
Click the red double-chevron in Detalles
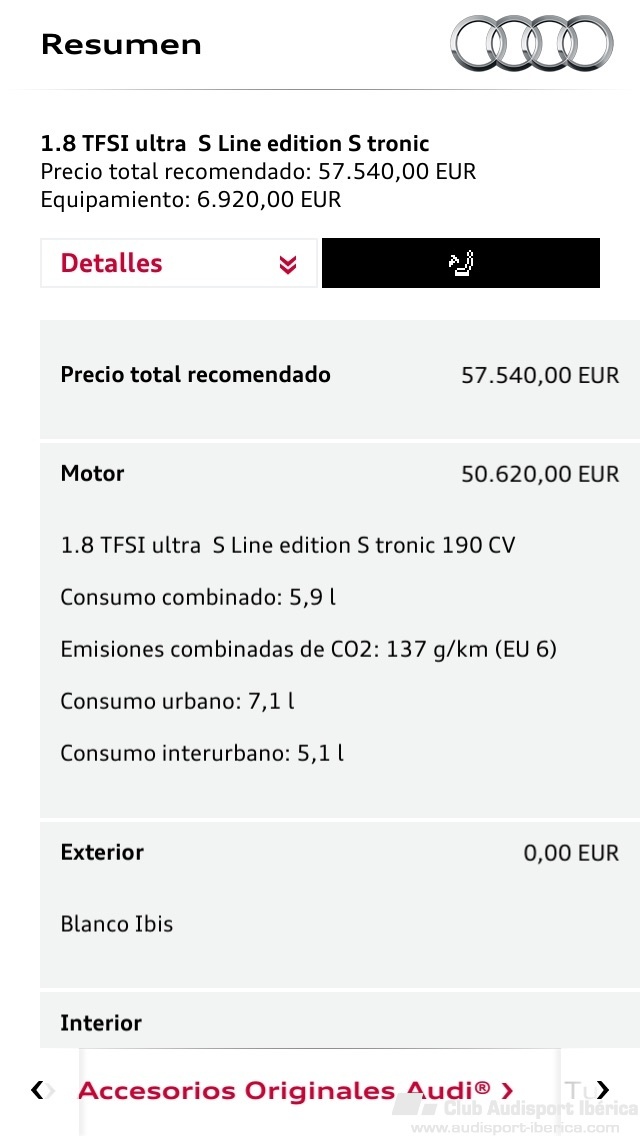coord(288,264)
